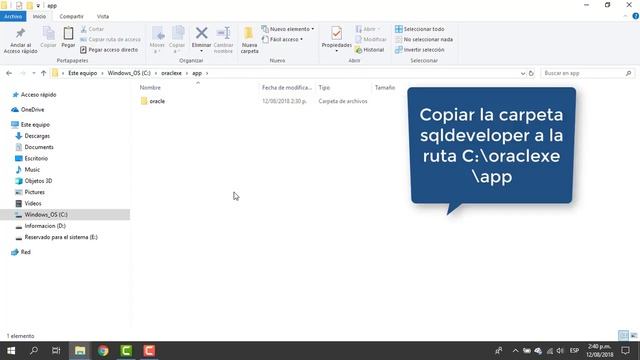Open Fácil acceso dropdown
Viewport: 640px width, 360px height.
(282, 39)
